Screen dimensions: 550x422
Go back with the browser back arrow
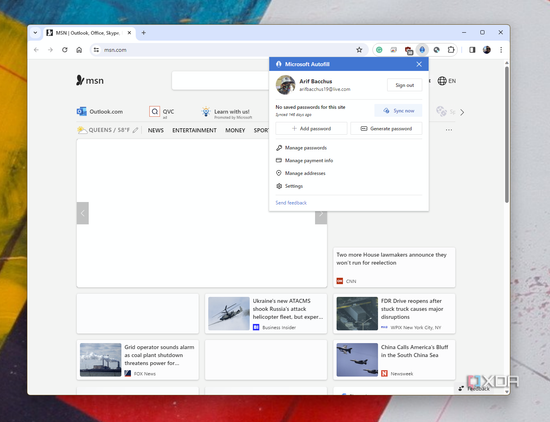[36, 50]
